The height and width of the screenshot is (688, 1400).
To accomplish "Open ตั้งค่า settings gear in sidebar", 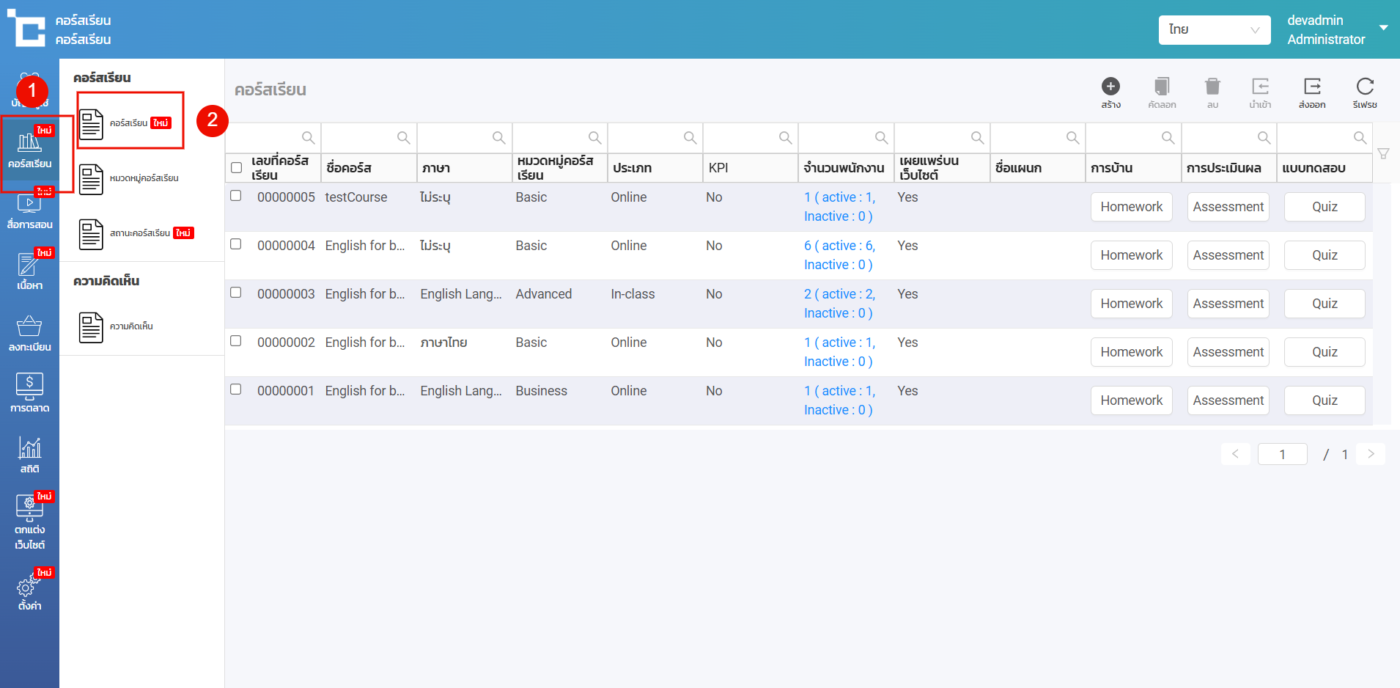I will tap(30, 593).
